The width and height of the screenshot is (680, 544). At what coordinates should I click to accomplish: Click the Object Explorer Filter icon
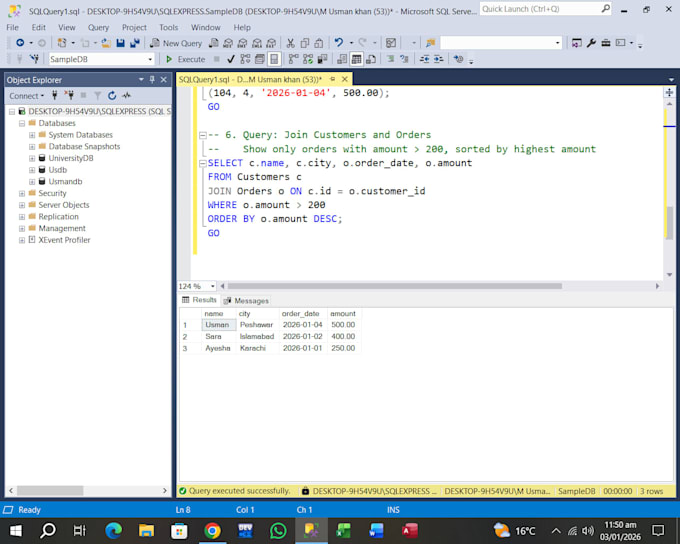pyautogui.click(x=98, y=96)
